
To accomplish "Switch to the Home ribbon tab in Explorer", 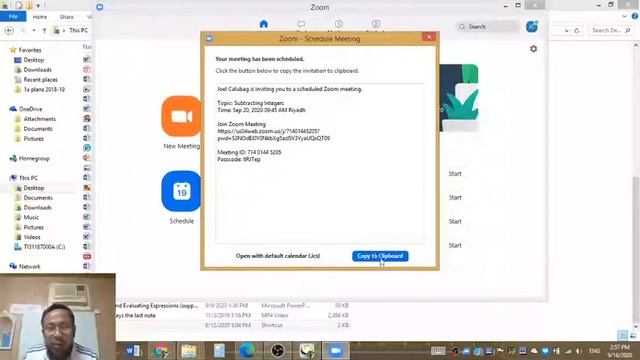I will click(x=40, y=17).
